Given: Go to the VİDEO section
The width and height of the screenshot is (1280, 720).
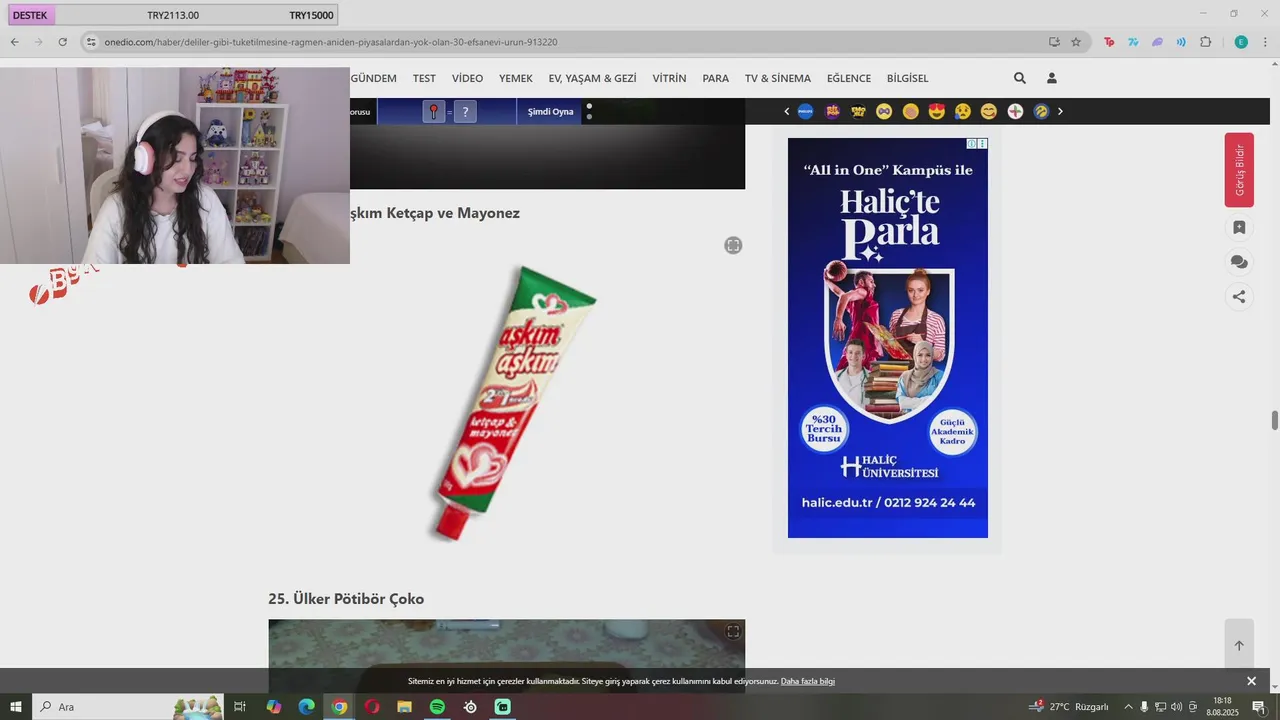Looking at the screenshot, I should 467,78.
